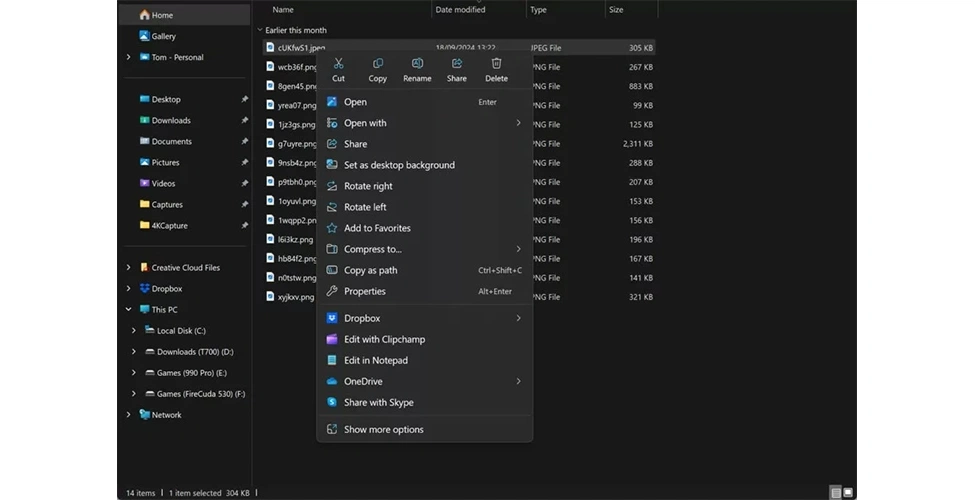Click the Notepad icon
This screenshot has width=975, height=500.
[x=332, y=360]
